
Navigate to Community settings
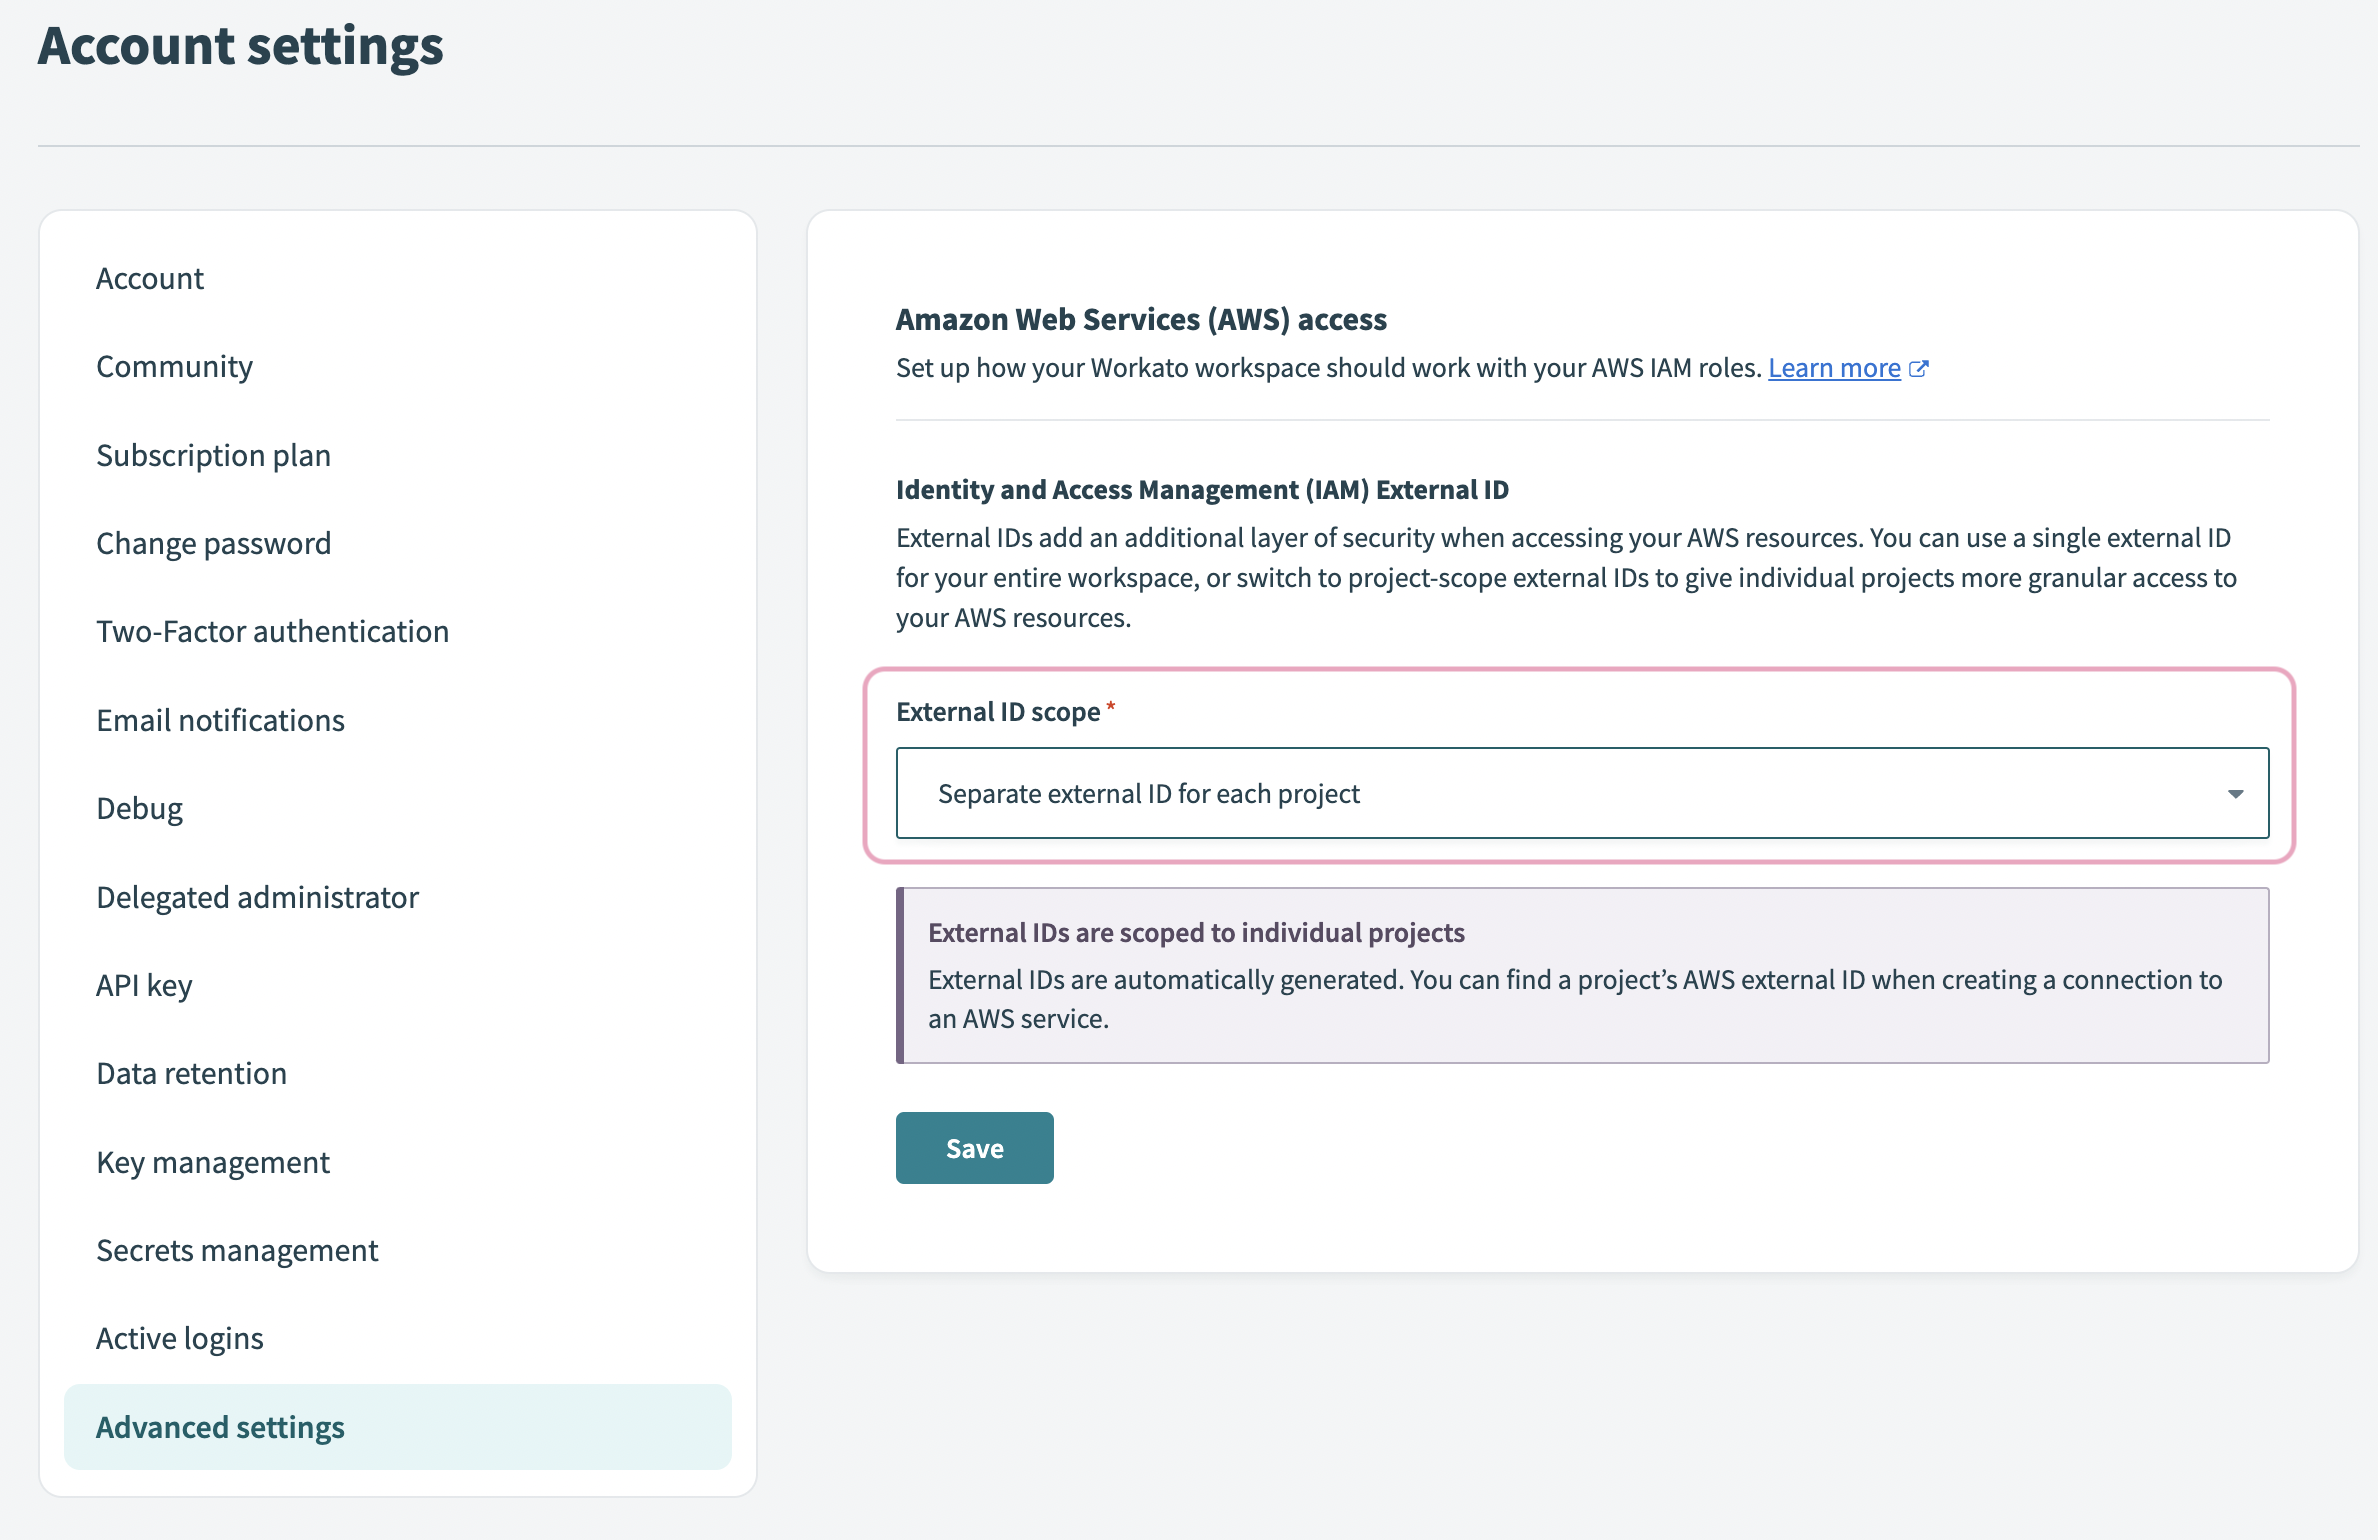pyautogui.click(x=175, y=364)
